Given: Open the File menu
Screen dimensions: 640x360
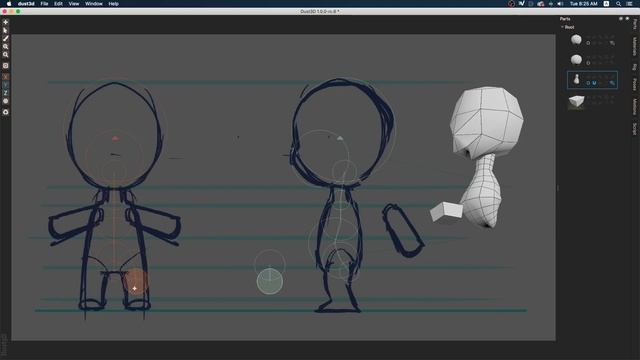Looking at the screenshot, I should (x=44, y=4).
